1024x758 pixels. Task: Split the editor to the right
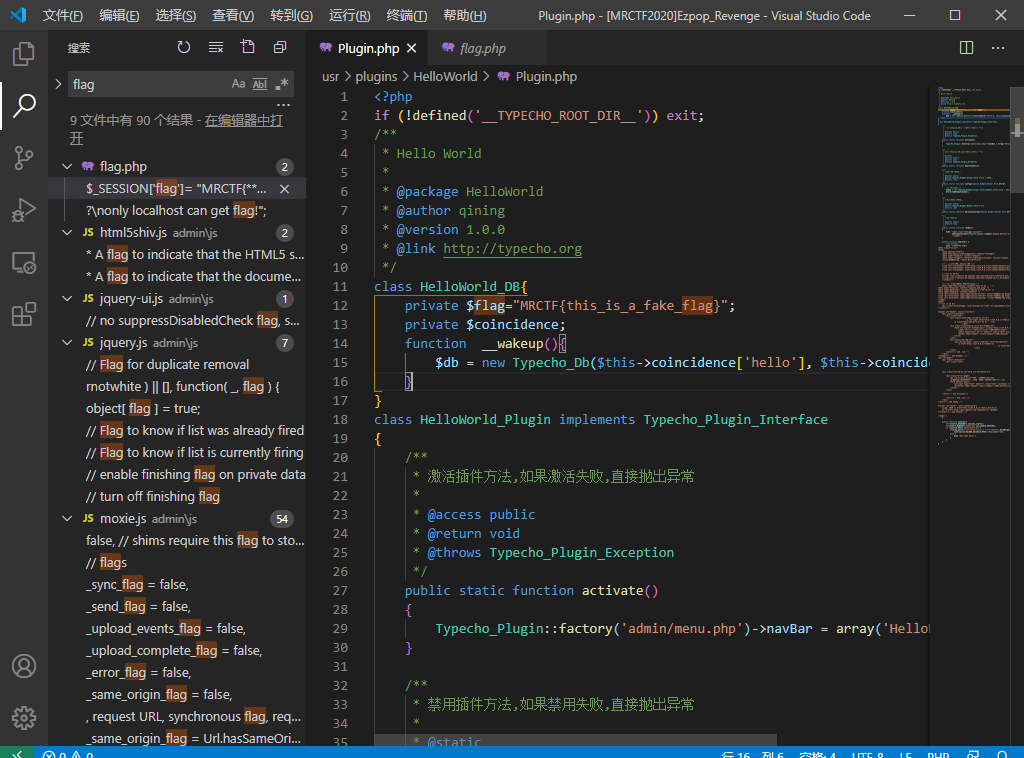(967, 48)
